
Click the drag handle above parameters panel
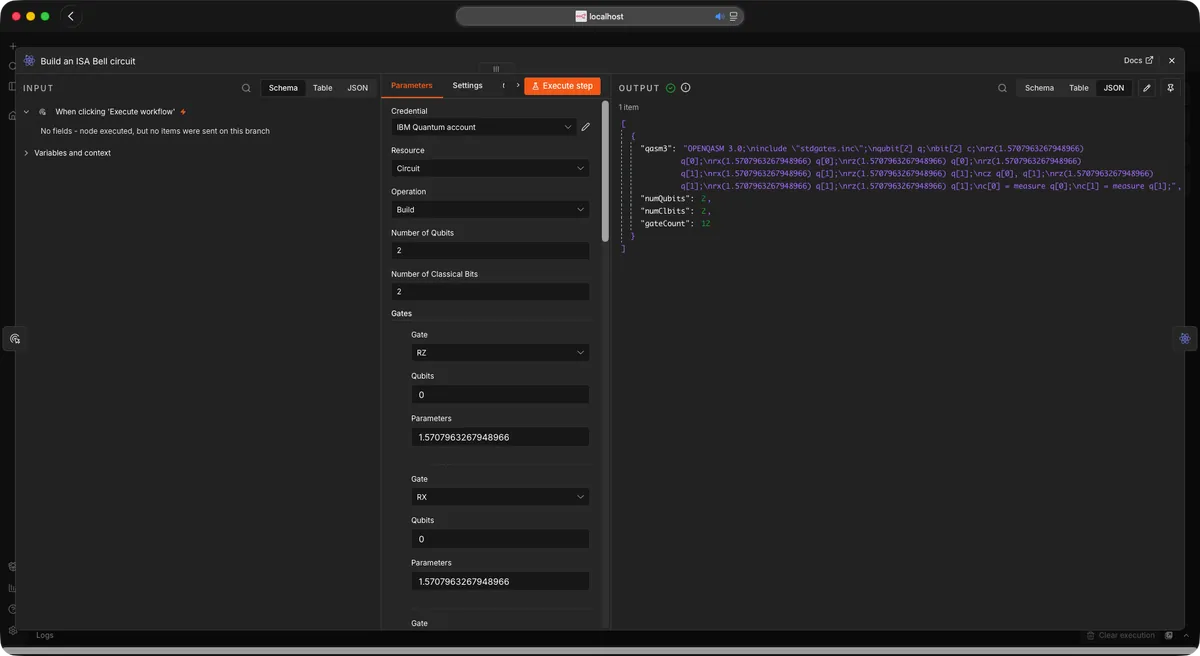click(496, 69)
